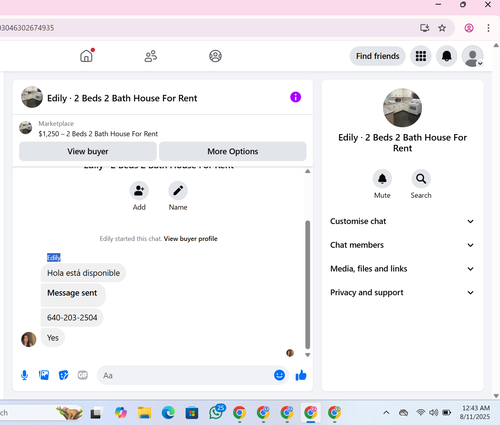Mute the conversation with bell icon

[382, 179]
